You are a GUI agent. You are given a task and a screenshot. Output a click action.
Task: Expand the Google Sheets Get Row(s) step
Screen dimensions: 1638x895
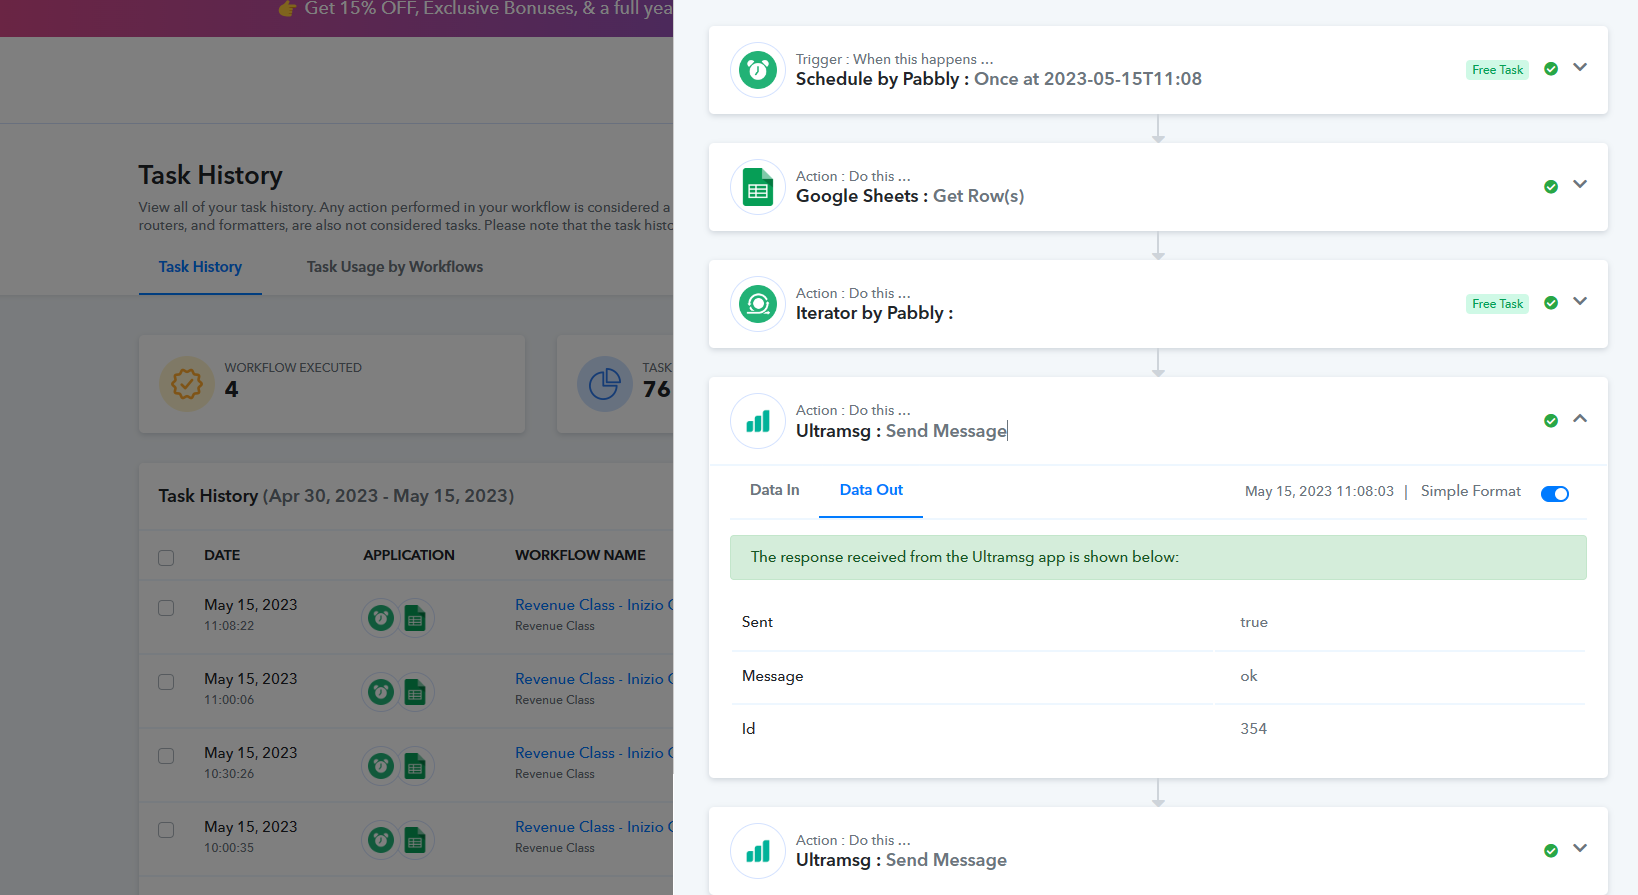[x=1580, y=185]
